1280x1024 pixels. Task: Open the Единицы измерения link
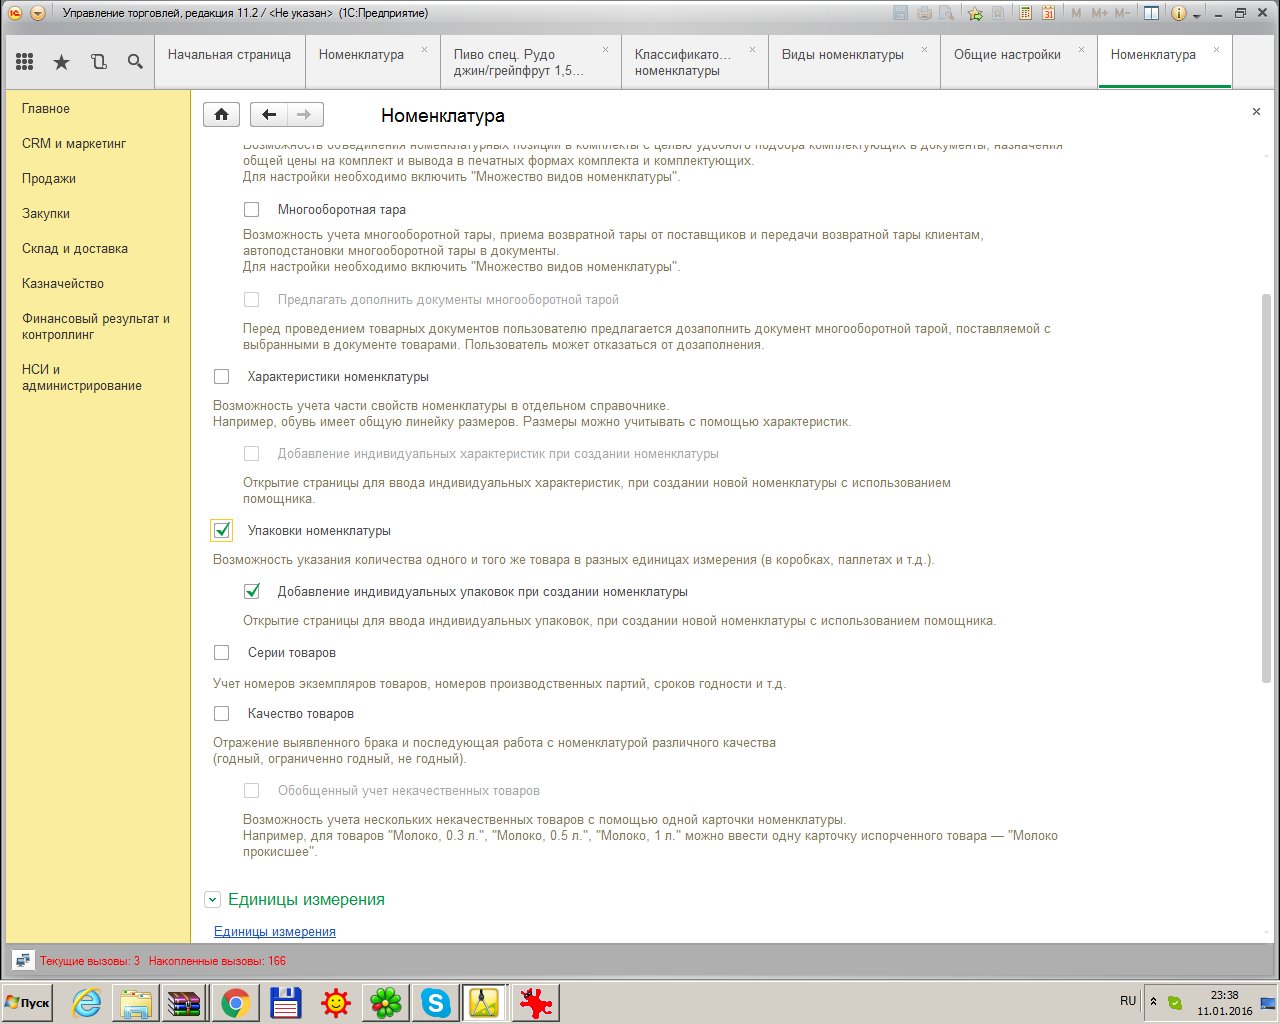click(x=275, y=932)
